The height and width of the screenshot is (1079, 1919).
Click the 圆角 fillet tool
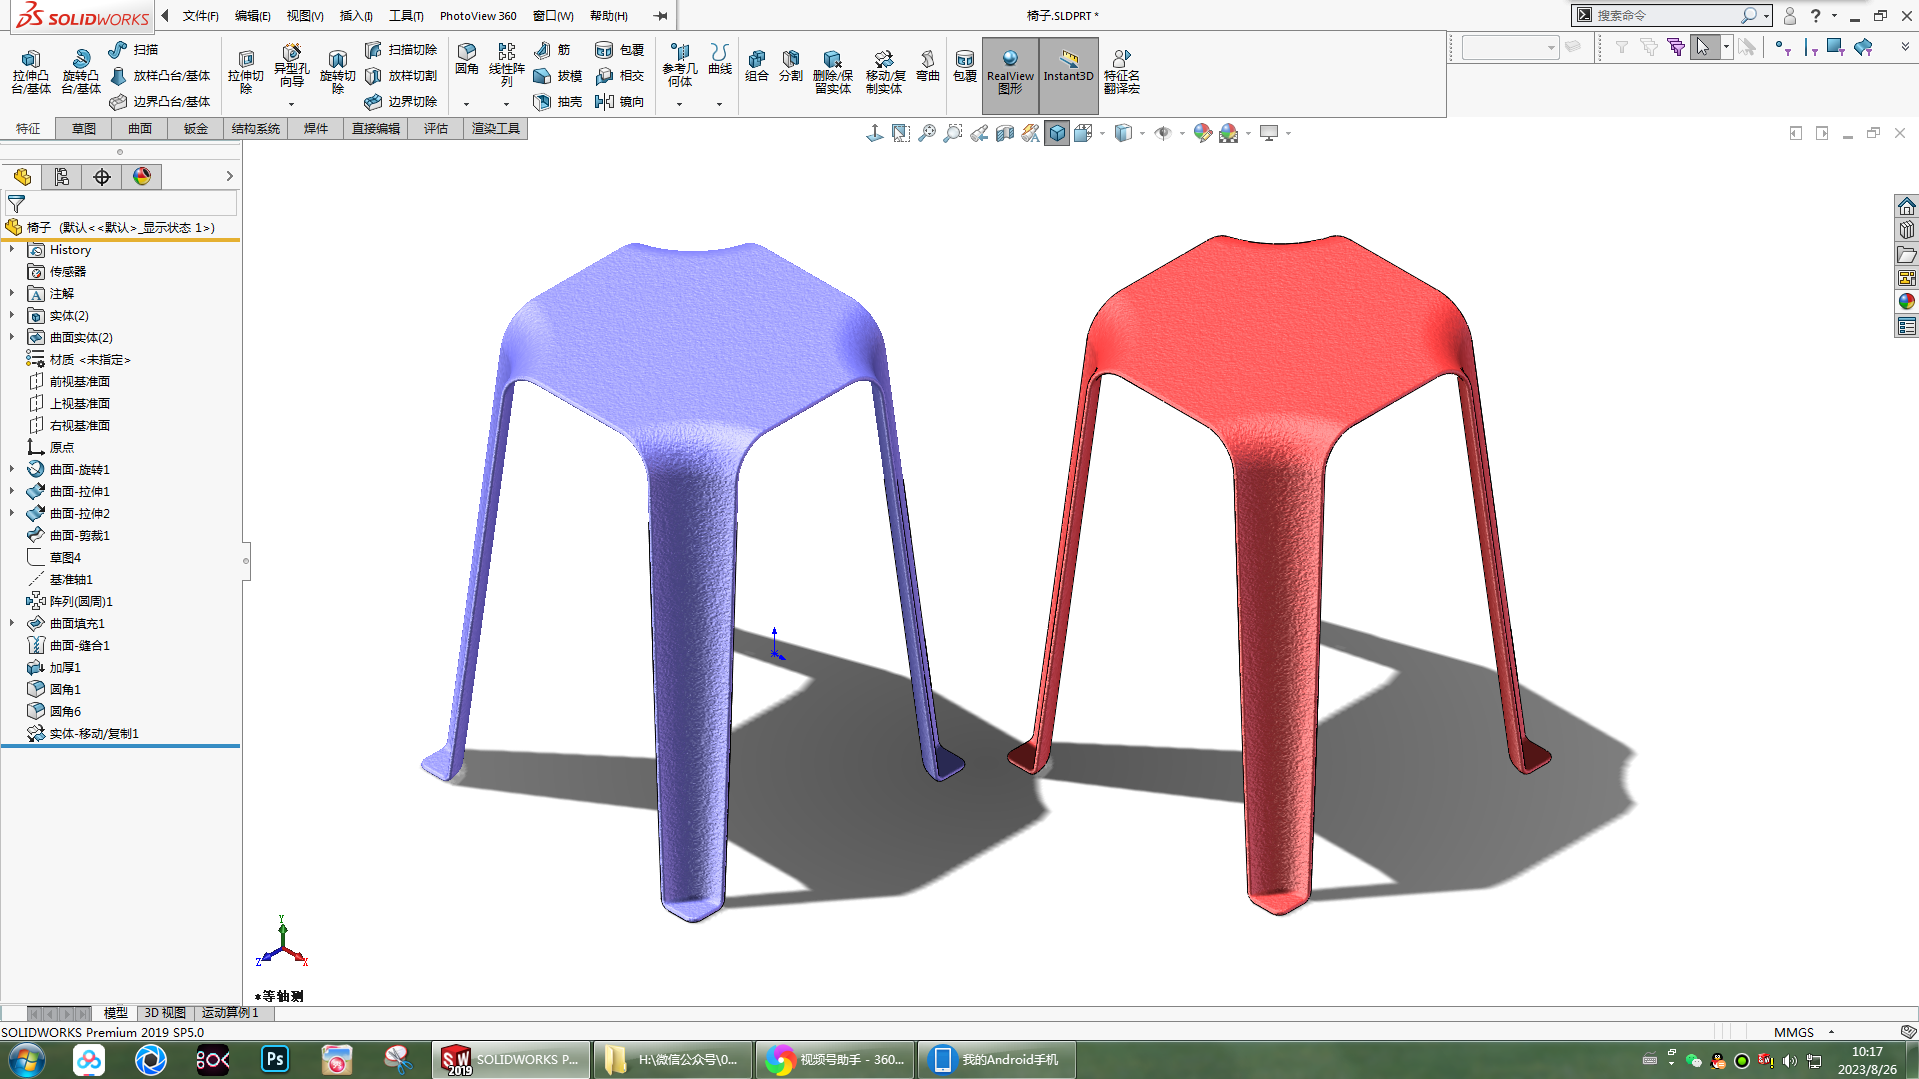(x=466, y=60)
